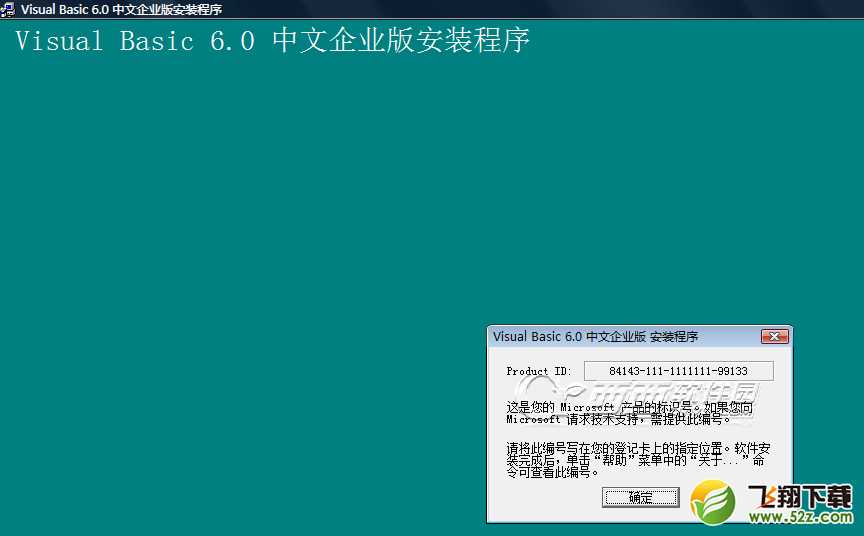Click the setup icon in the main title bar
The width and height of the screenshot is (864, 536).
7,9
